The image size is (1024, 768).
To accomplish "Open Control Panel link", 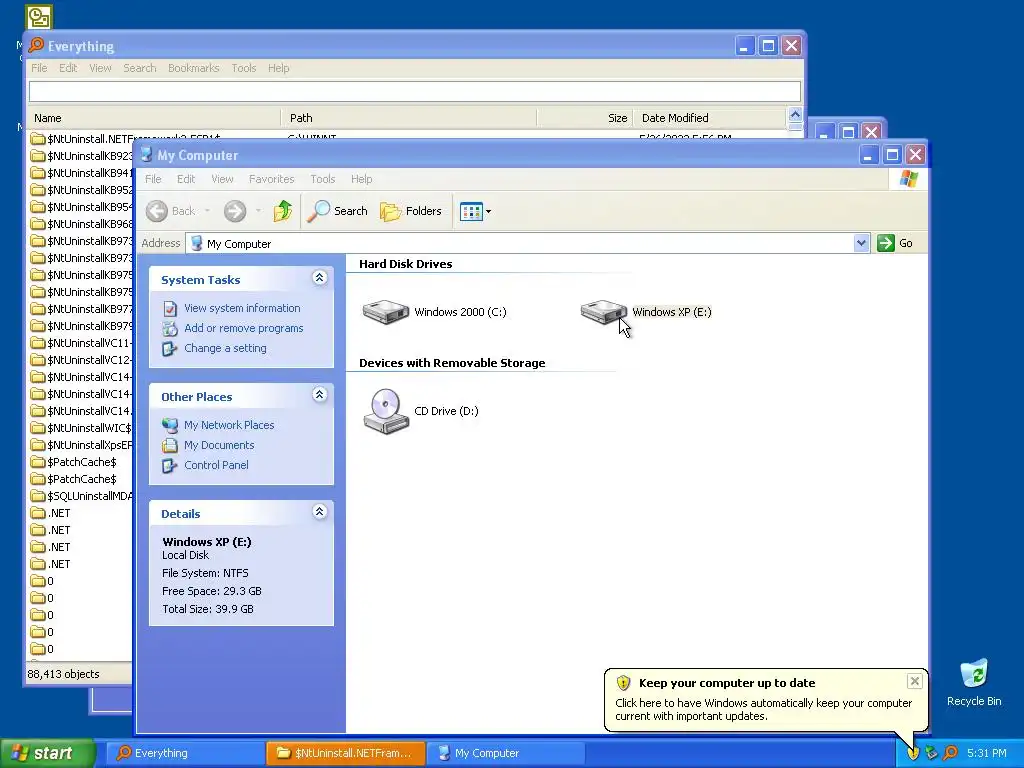I will [216, 465].
